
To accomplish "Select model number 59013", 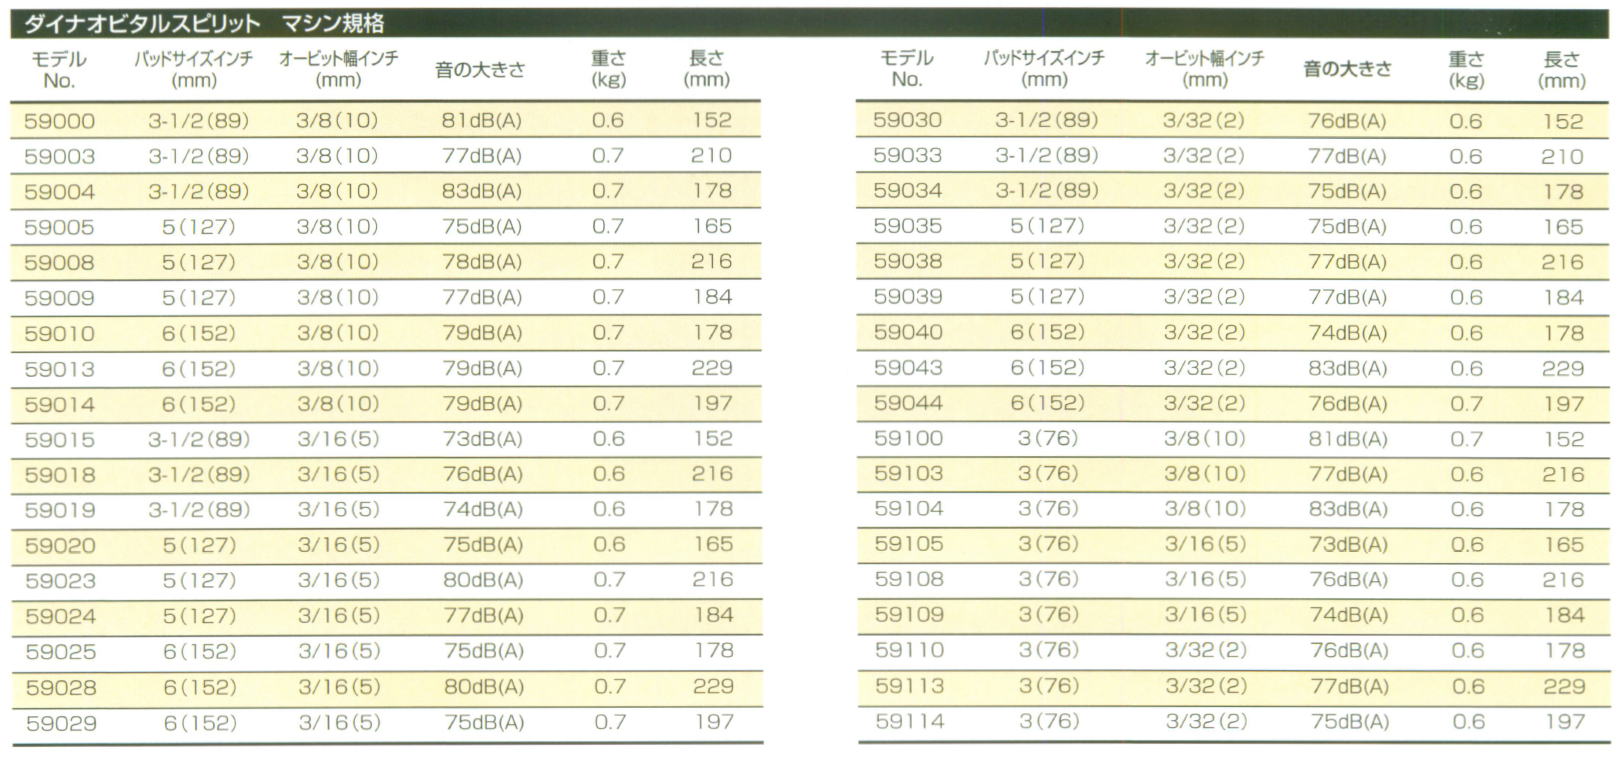I will coord(60,369).
